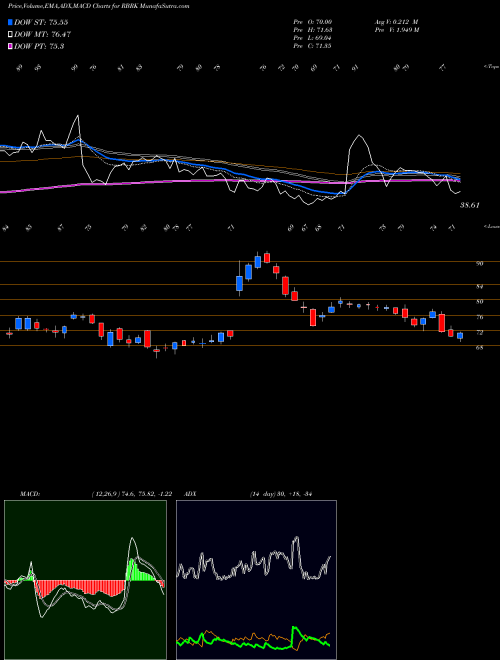Click the chart title mentioning MunafaSutra.com
This screenshot has width=500, height=660.
98,6
